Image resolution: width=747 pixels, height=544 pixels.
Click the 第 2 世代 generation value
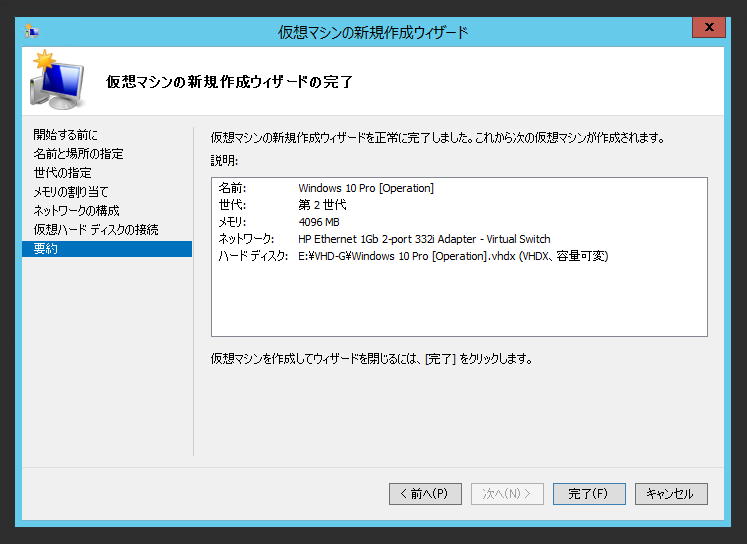pyautogui.click(x=322, y=205)
